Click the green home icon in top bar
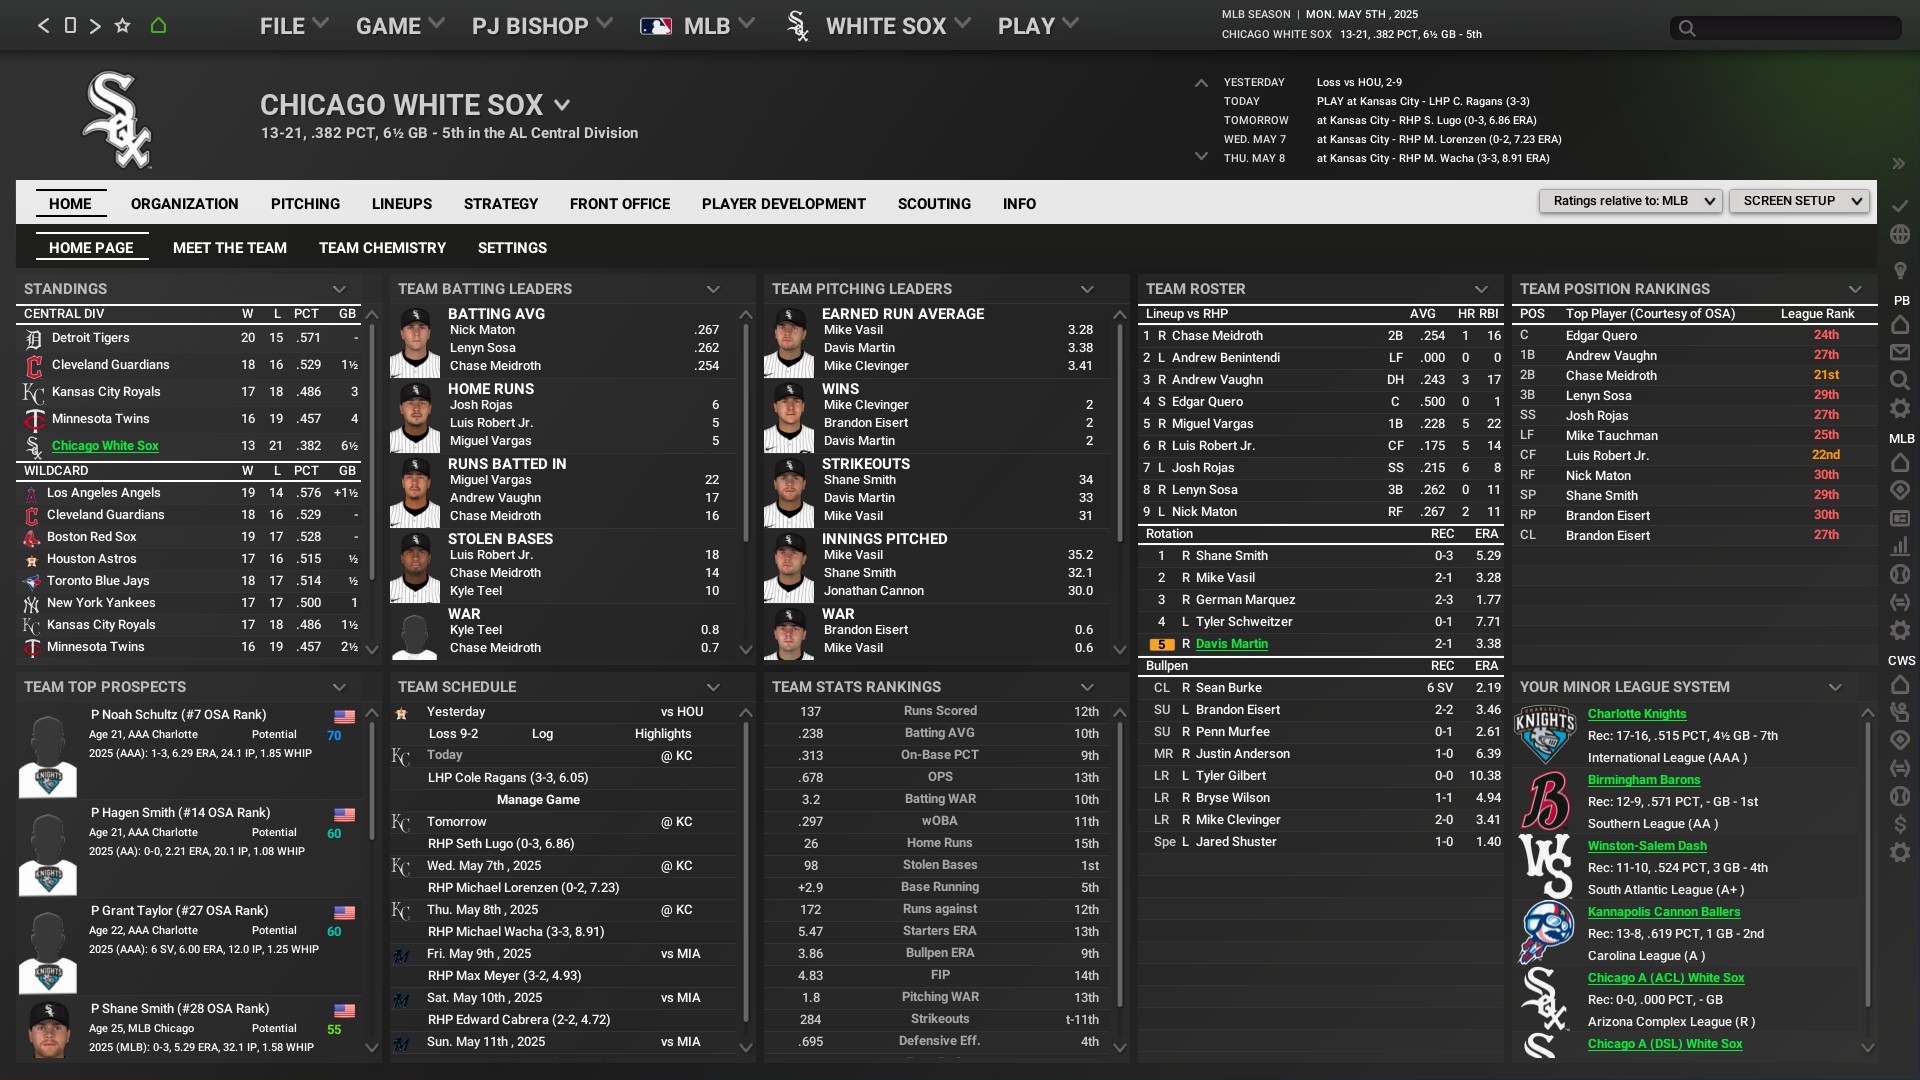This screenshot has height=1080, width=1920. 158,26
